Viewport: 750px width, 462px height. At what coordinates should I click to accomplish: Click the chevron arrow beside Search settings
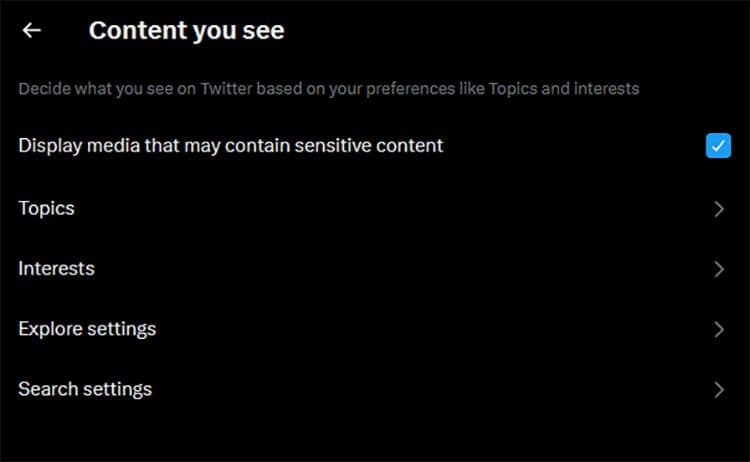pos(719,389)
